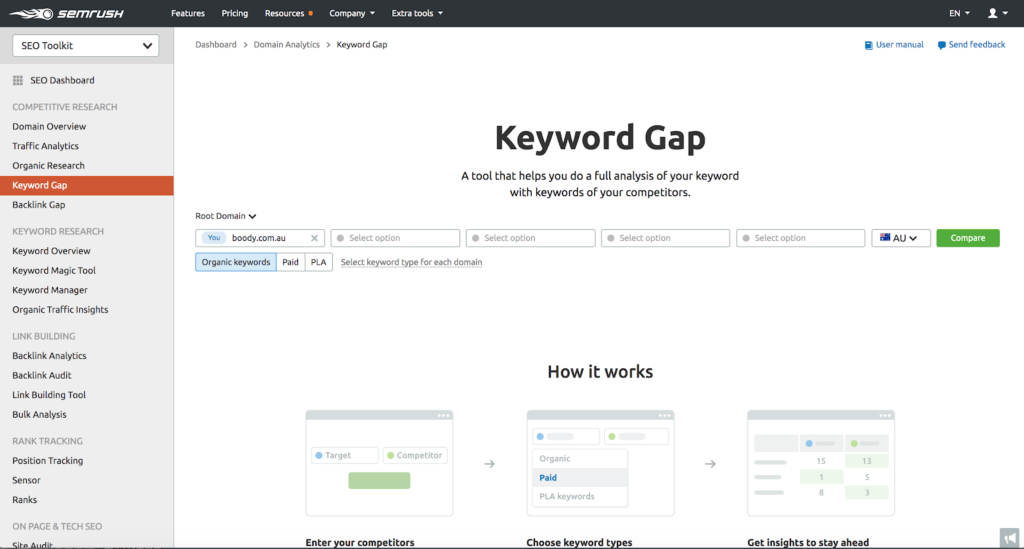Viewport: 1024px width, 549px height.
Task: Click the orange notification dot by Resources
Action: (310, 13)
